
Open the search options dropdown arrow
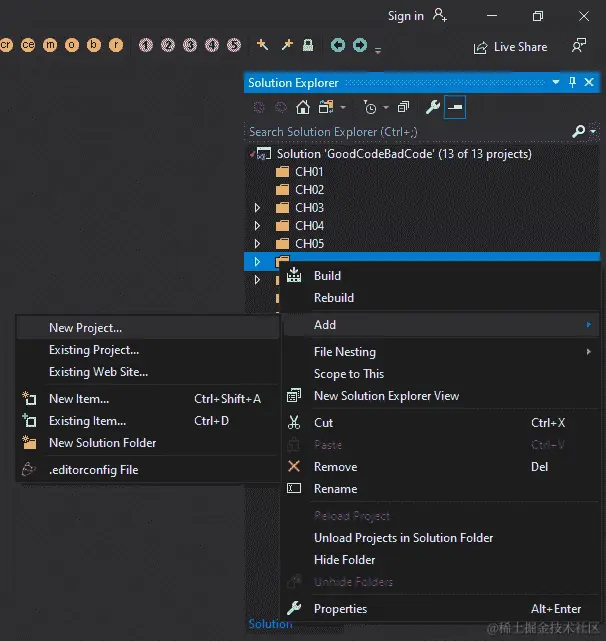click(593, 132)
